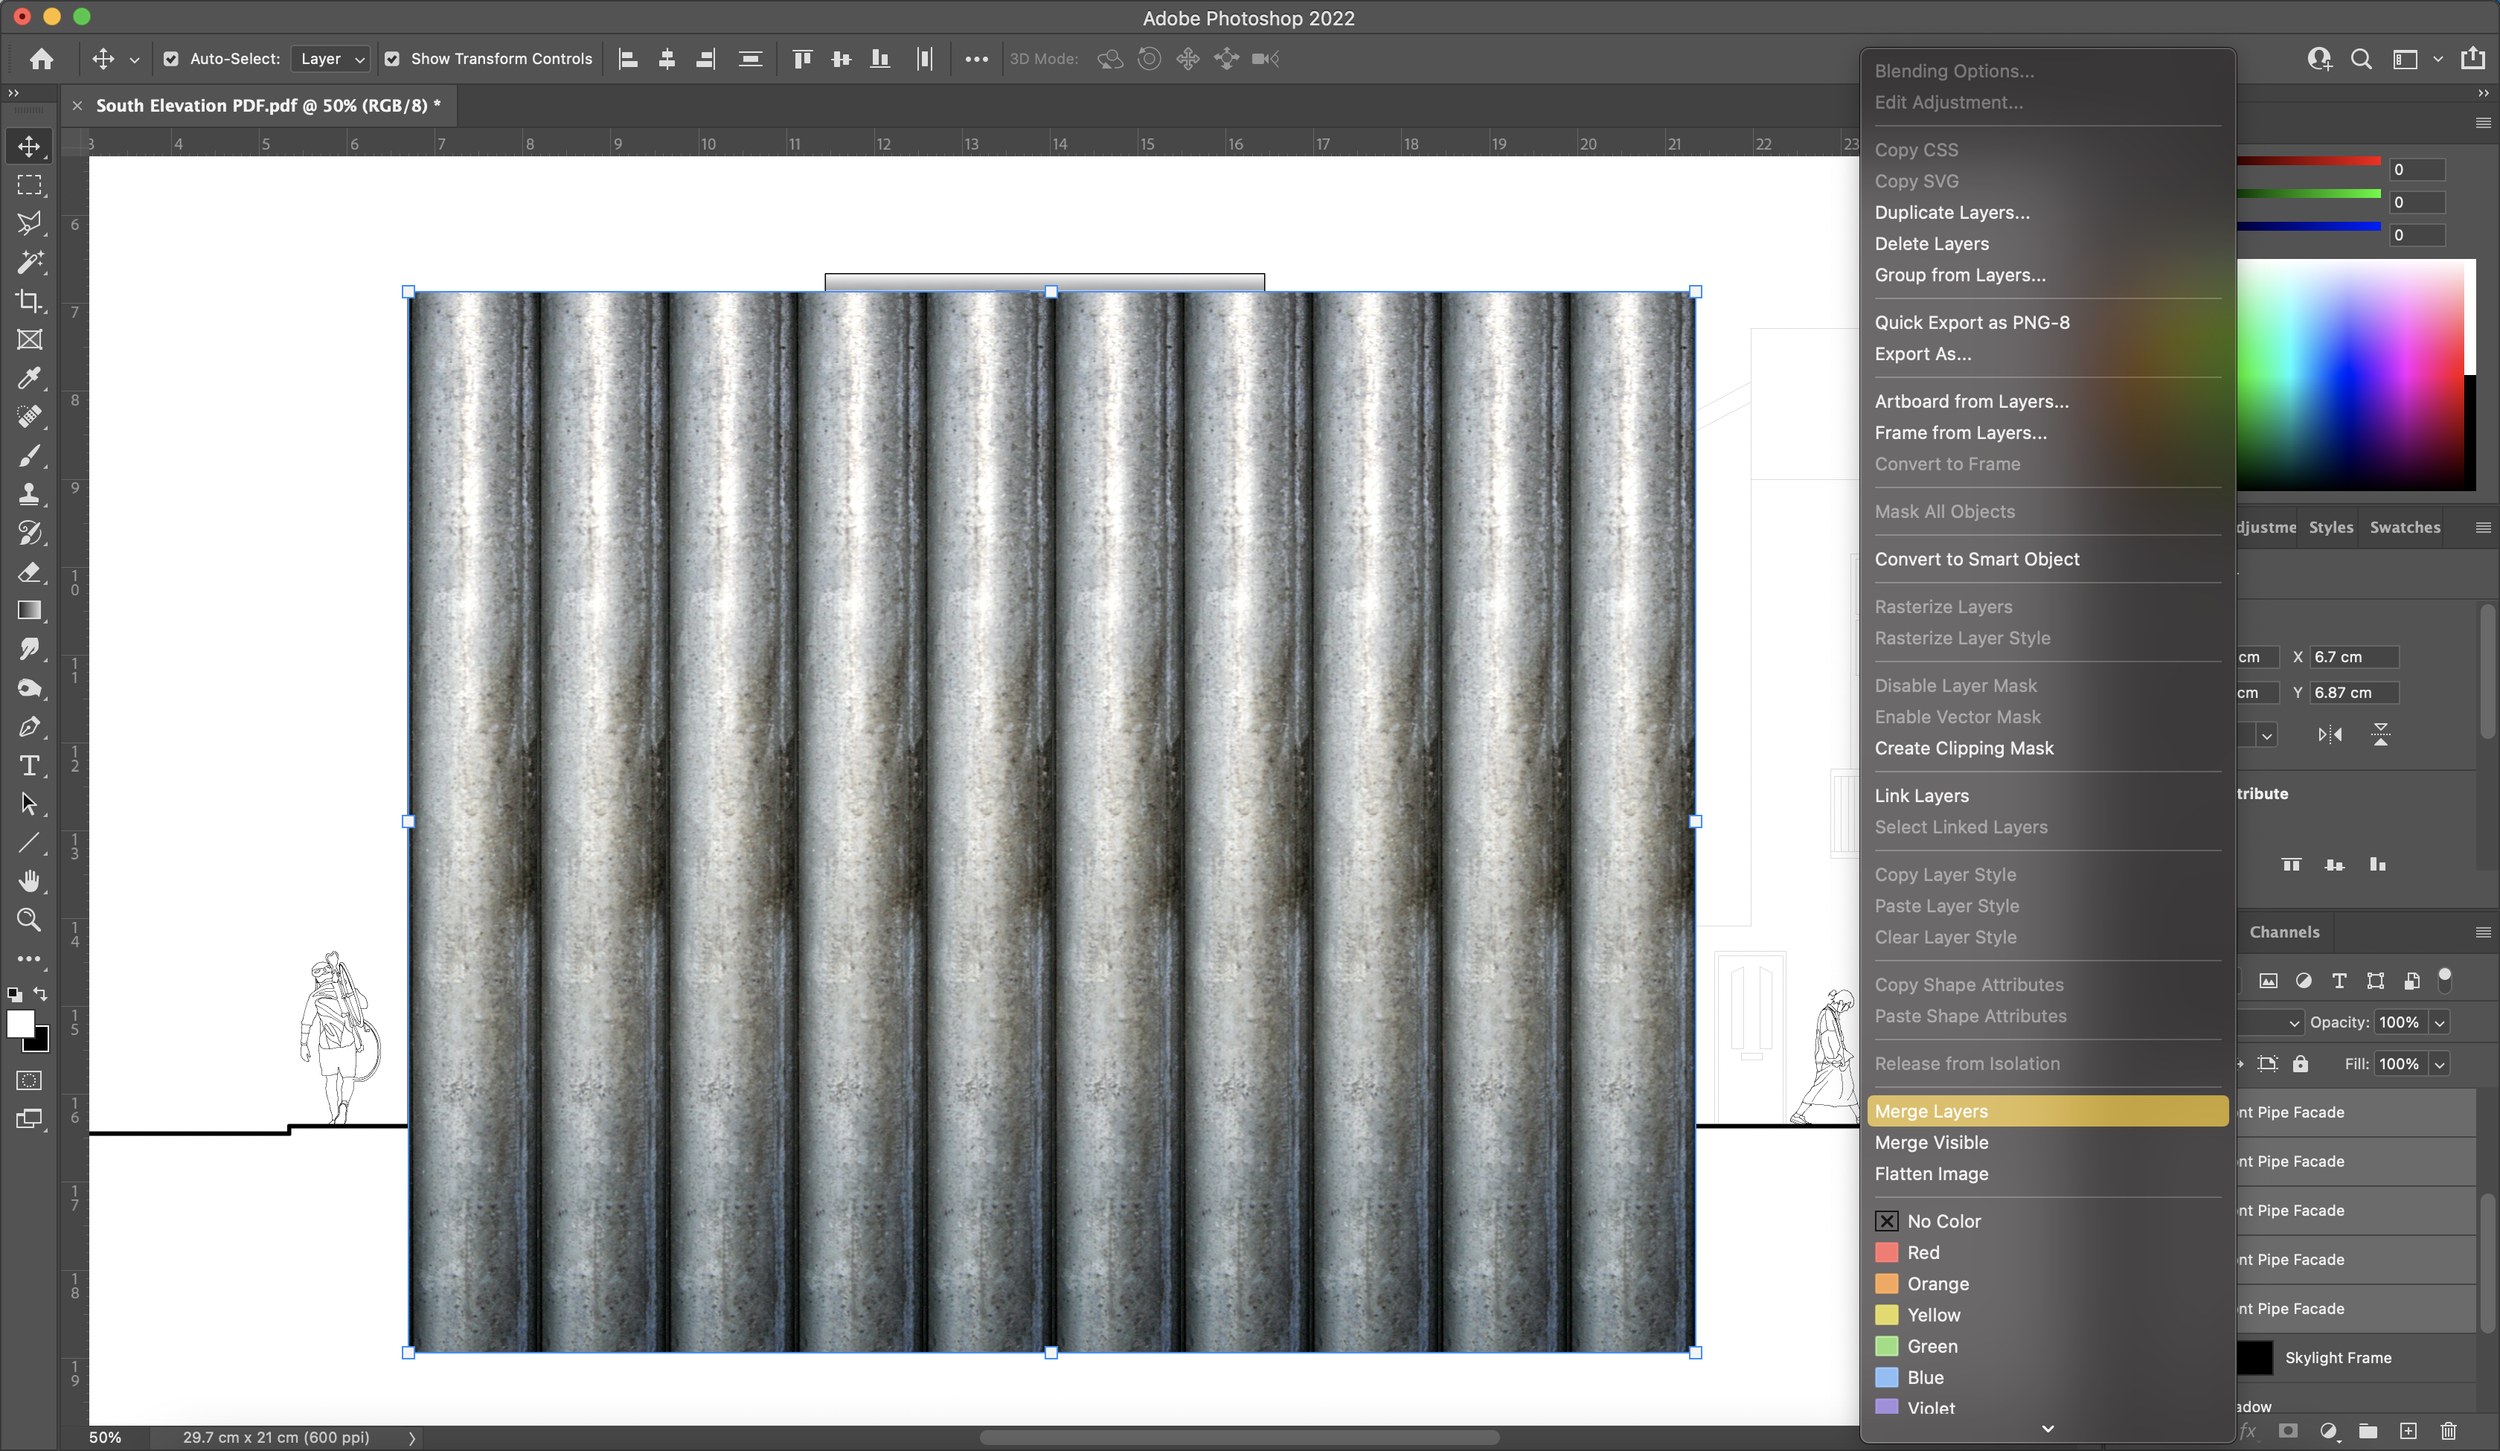Click the flip horizontal icon in Properties
The width and height of the screenshot is (2500, 1451).
point(2330,735)
